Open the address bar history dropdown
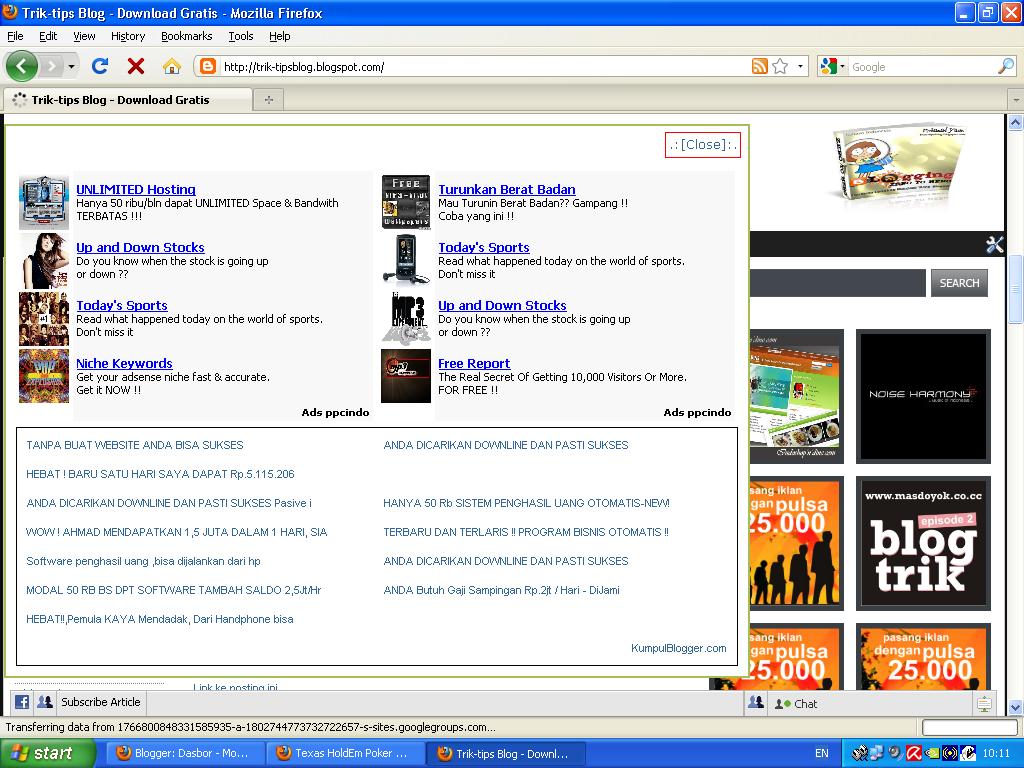The height and width of the screenshot is (768, 1024). click(x=800, y=66)
